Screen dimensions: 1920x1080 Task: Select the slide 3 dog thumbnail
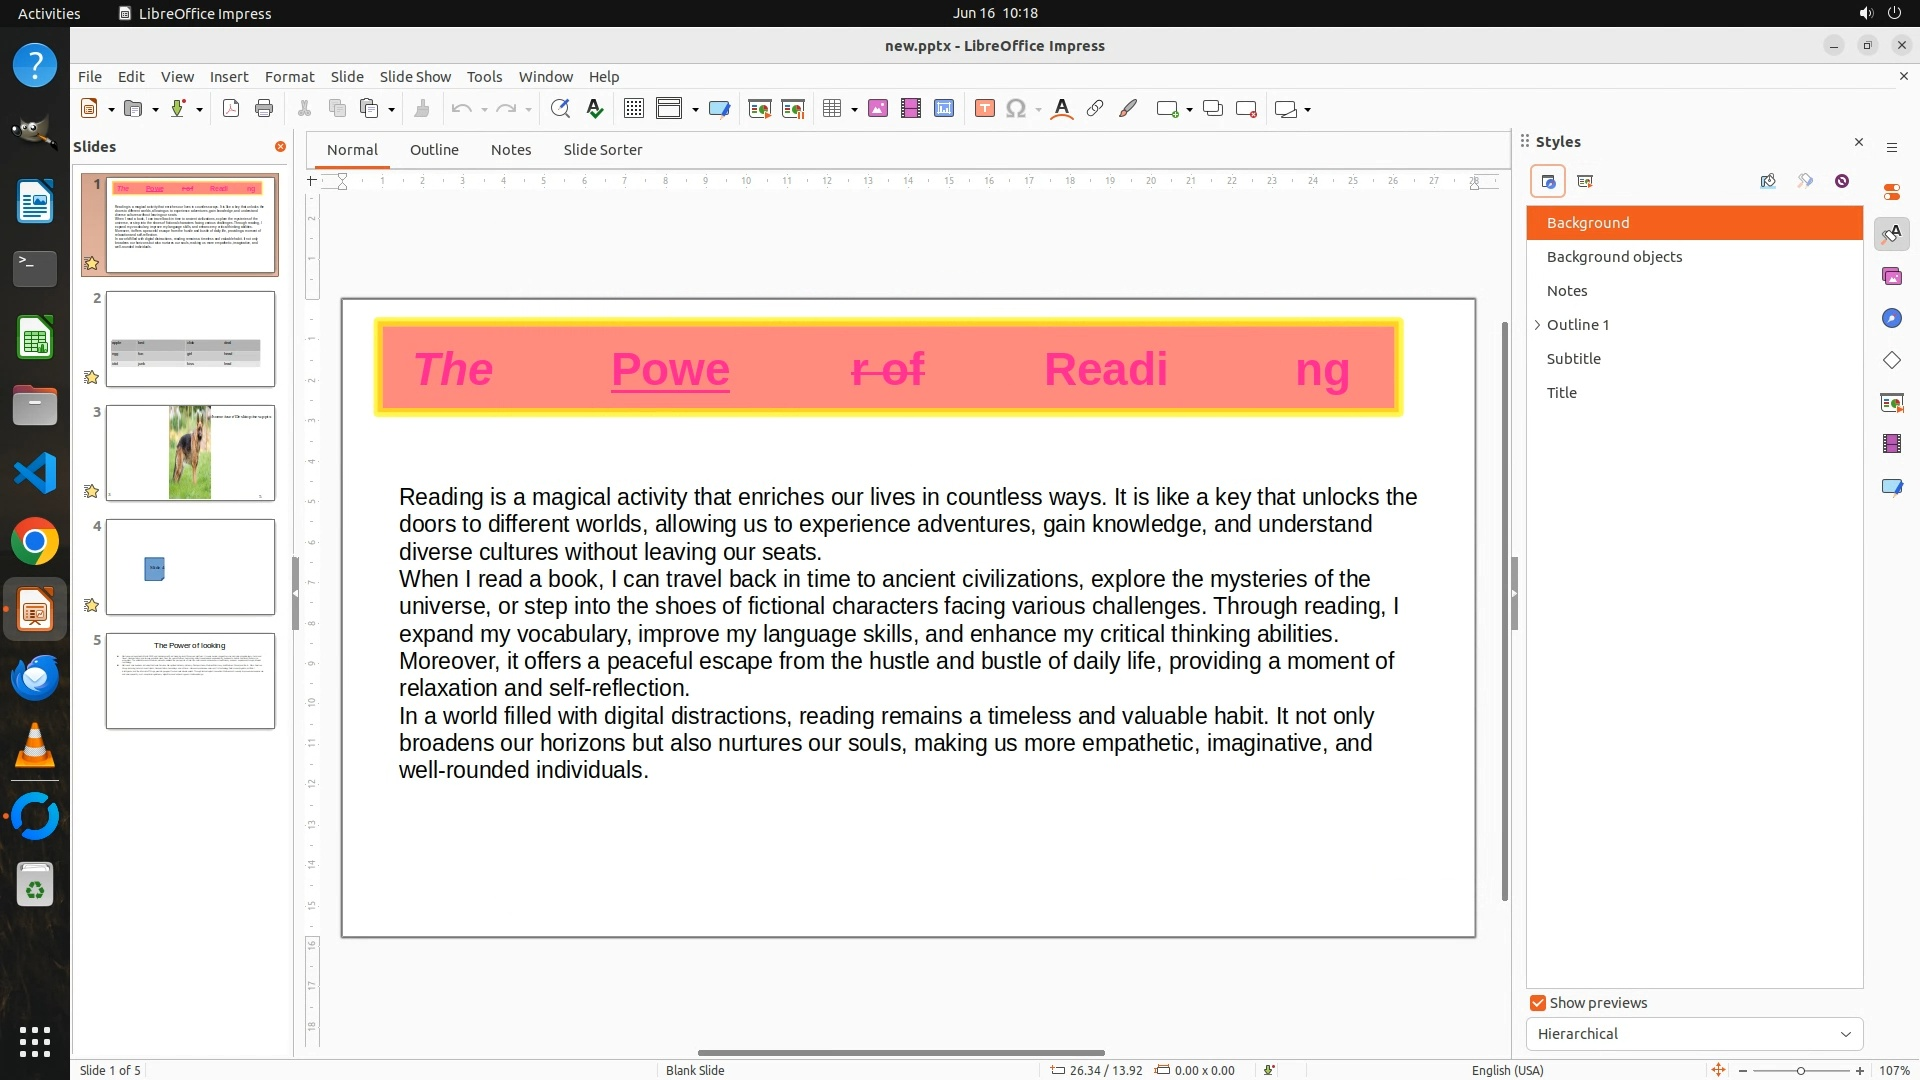point(190,453)
